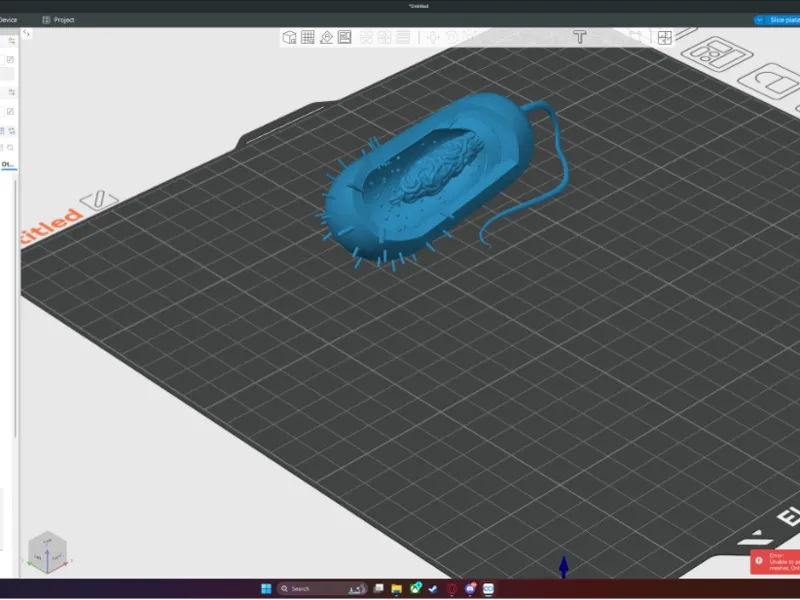The width and height of the screenshot is (800, 600).
Task: Click the greyed layer height lines icon
Action: 403,37
